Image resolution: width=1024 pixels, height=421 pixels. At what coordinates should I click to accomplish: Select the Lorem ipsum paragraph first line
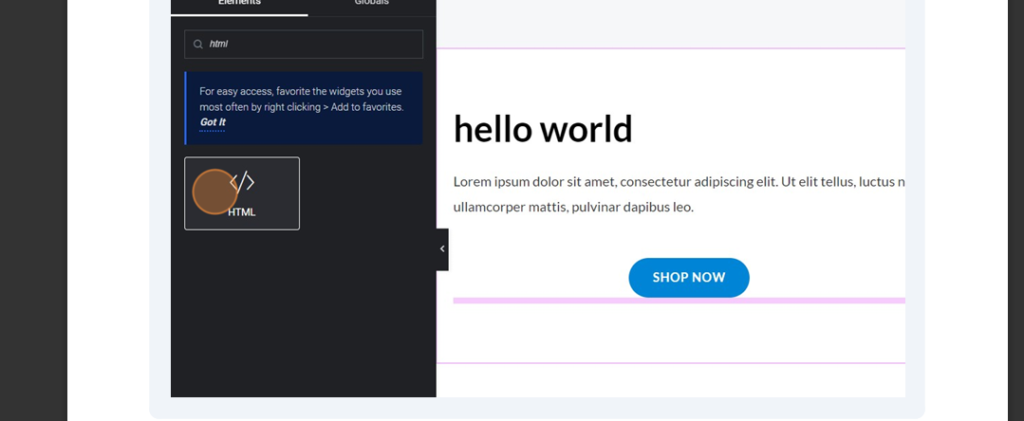click(678, 182)
